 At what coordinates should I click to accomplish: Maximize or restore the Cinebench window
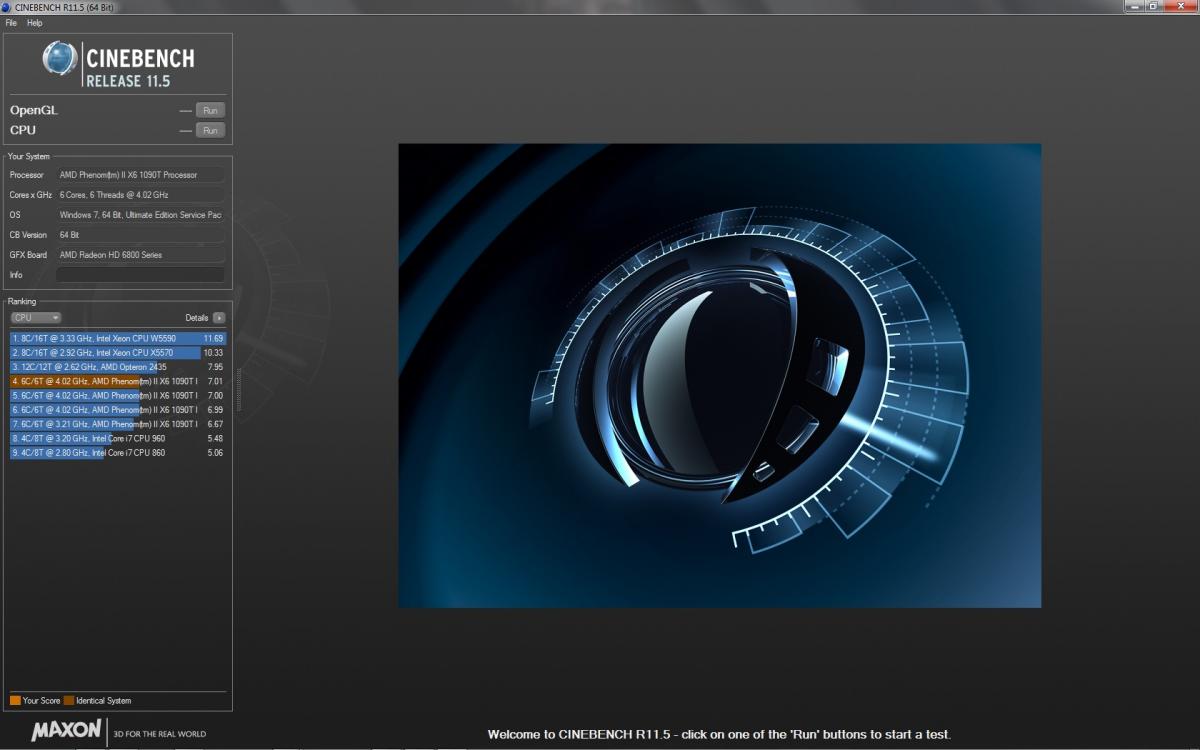[x=1152, y=6]
